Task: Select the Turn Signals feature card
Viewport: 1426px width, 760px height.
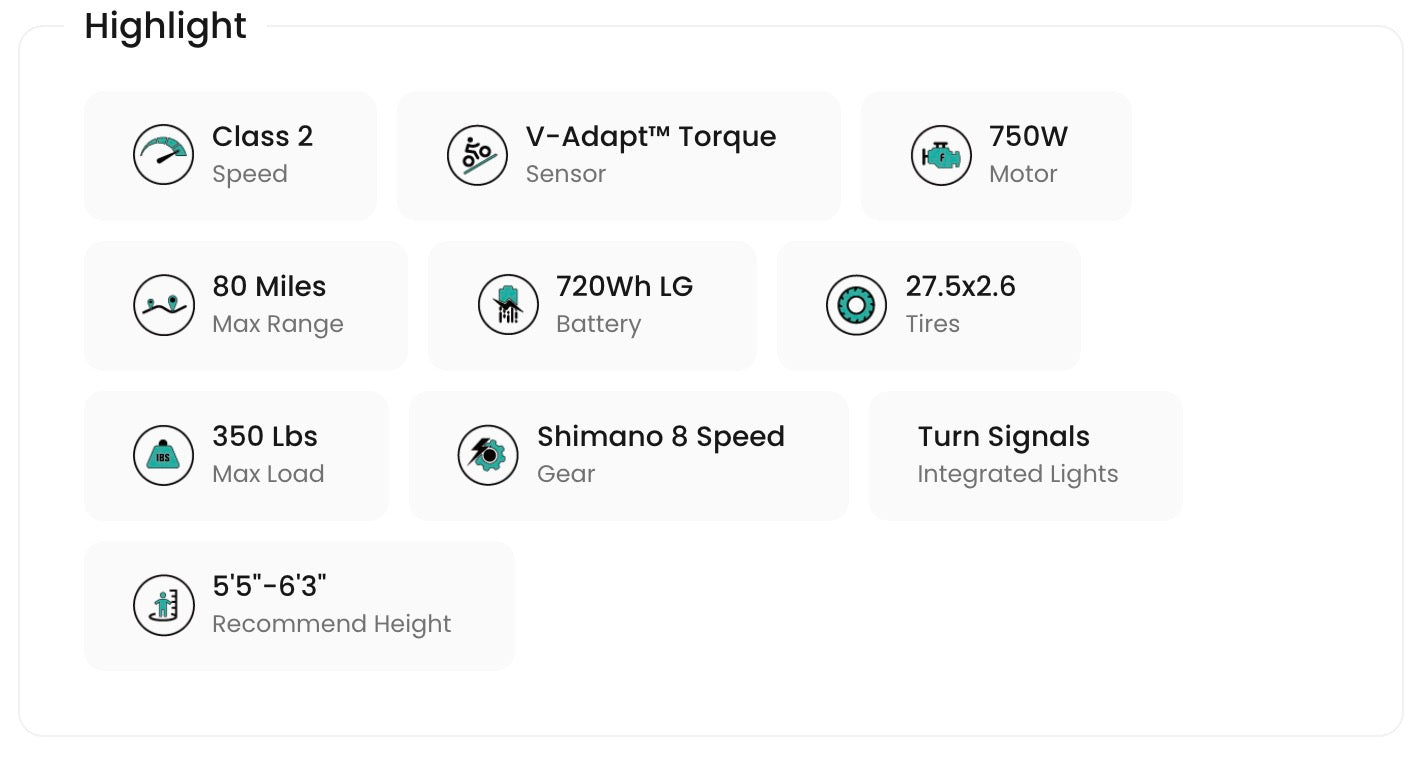Action: [1025, 455]
